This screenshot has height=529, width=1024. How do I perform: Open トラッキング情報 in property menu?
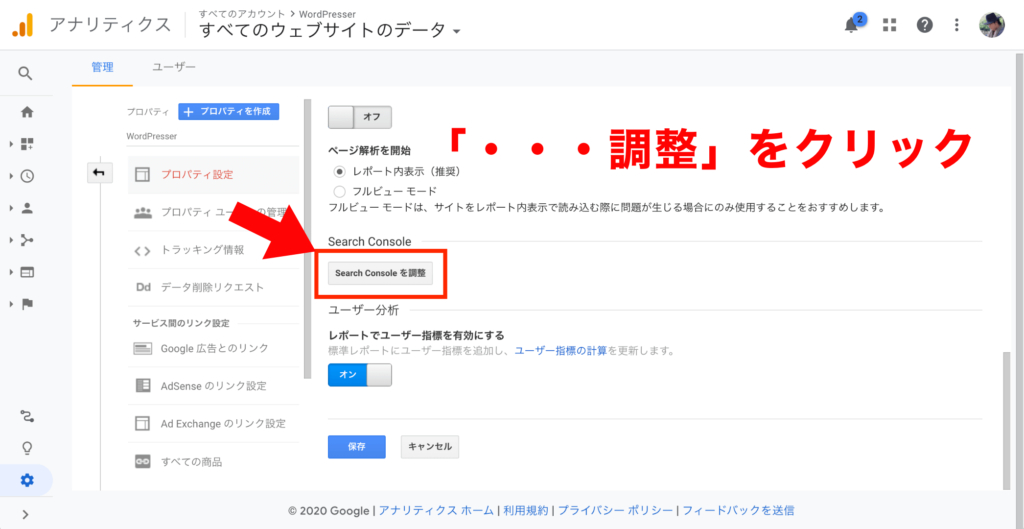202,250
